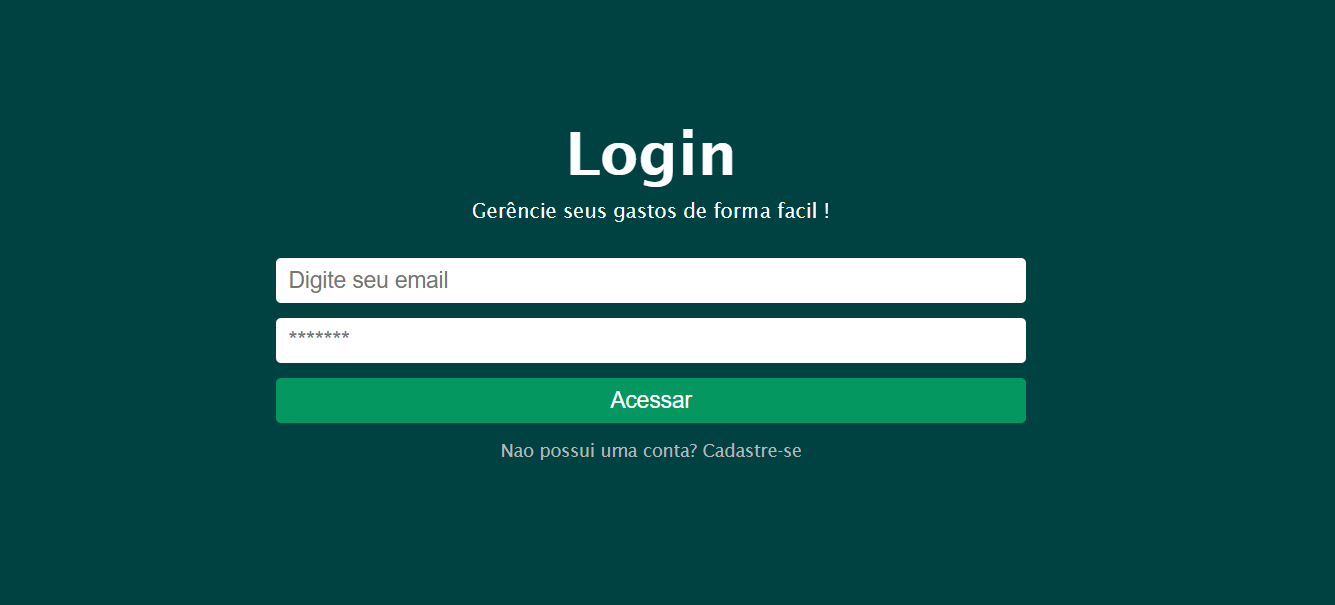Viewport: 1335px width, 605px height.
Task: Focus the masked password field
Action: pos(650,340)
